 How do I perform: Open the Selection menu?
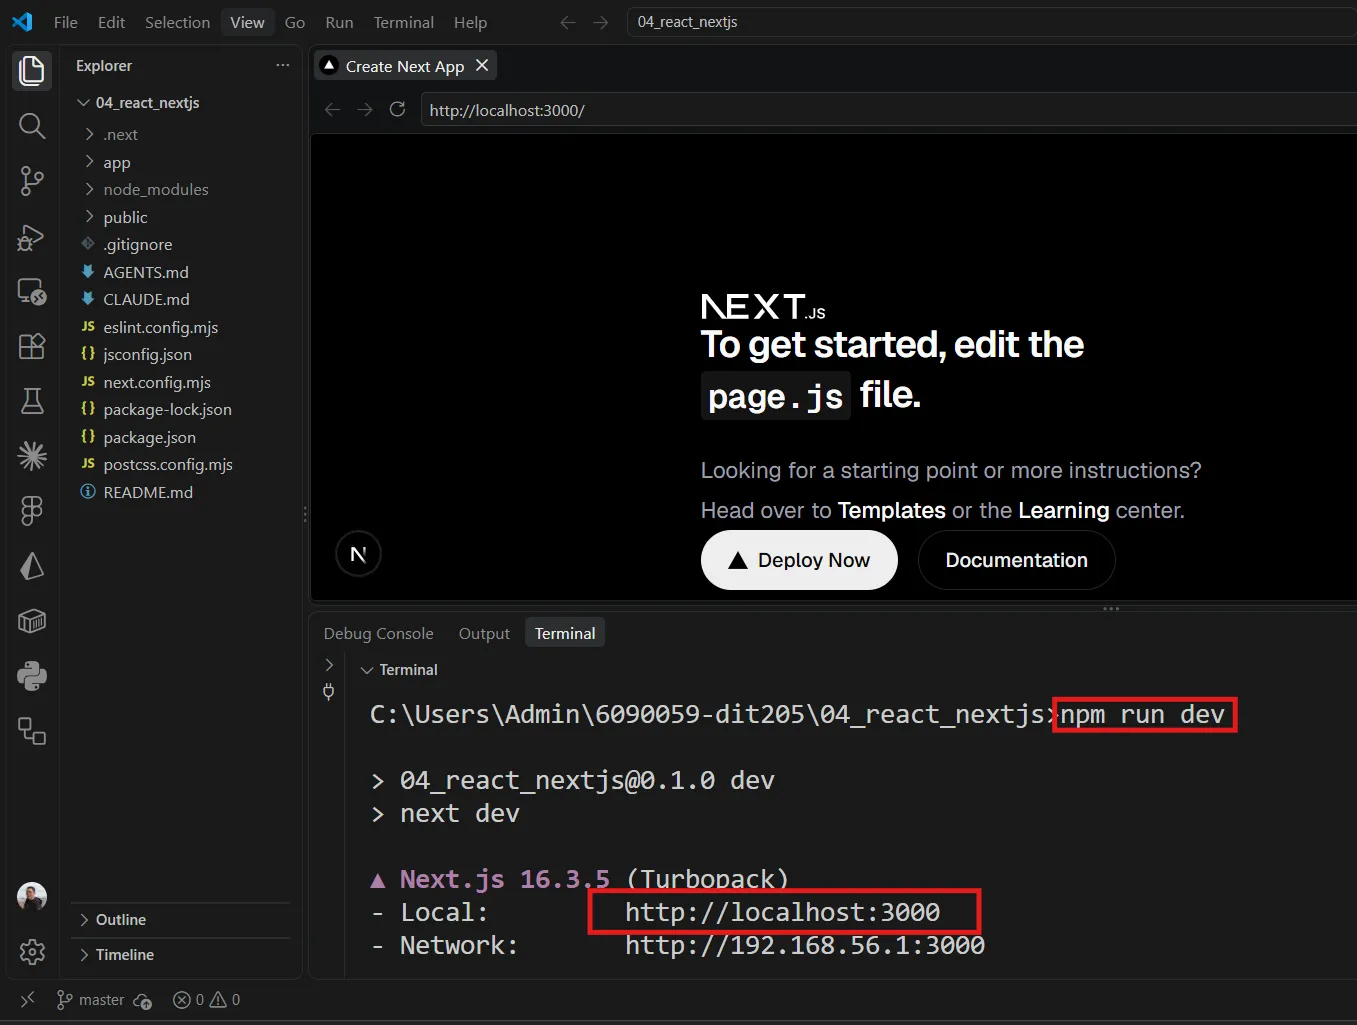tap(177, 22)
